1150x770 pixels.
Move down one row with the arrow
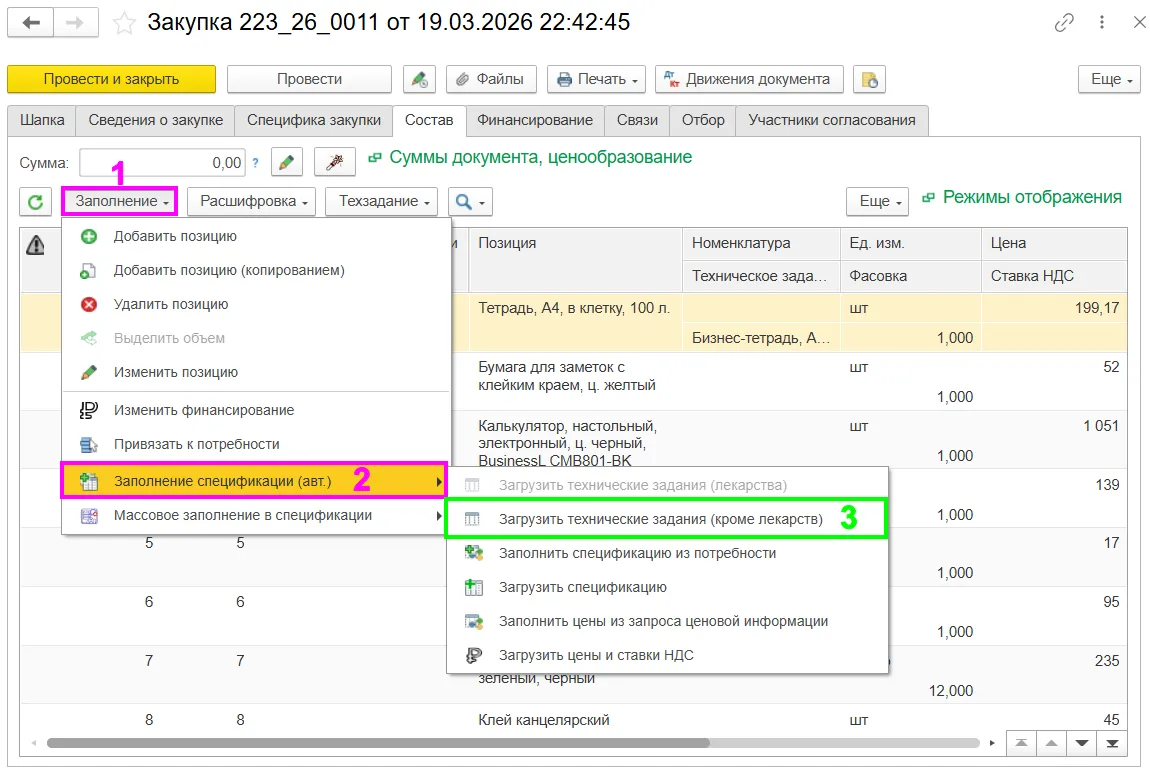1082,743
